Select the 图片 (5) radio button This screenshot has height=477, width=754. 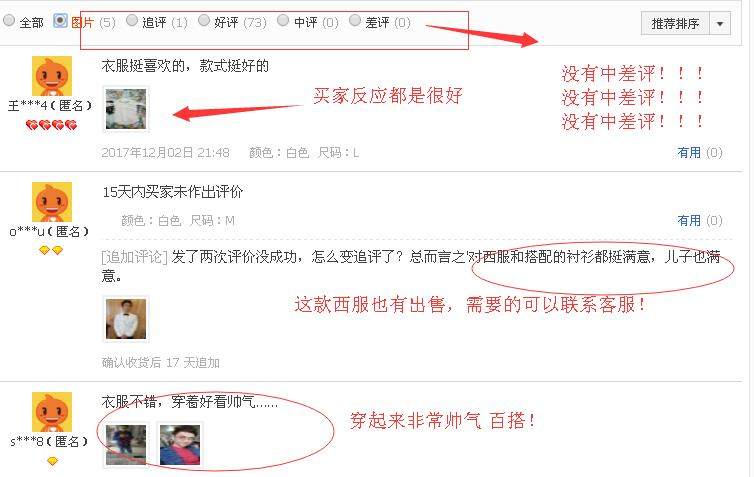pyautogui.click(x=60, y=21)
